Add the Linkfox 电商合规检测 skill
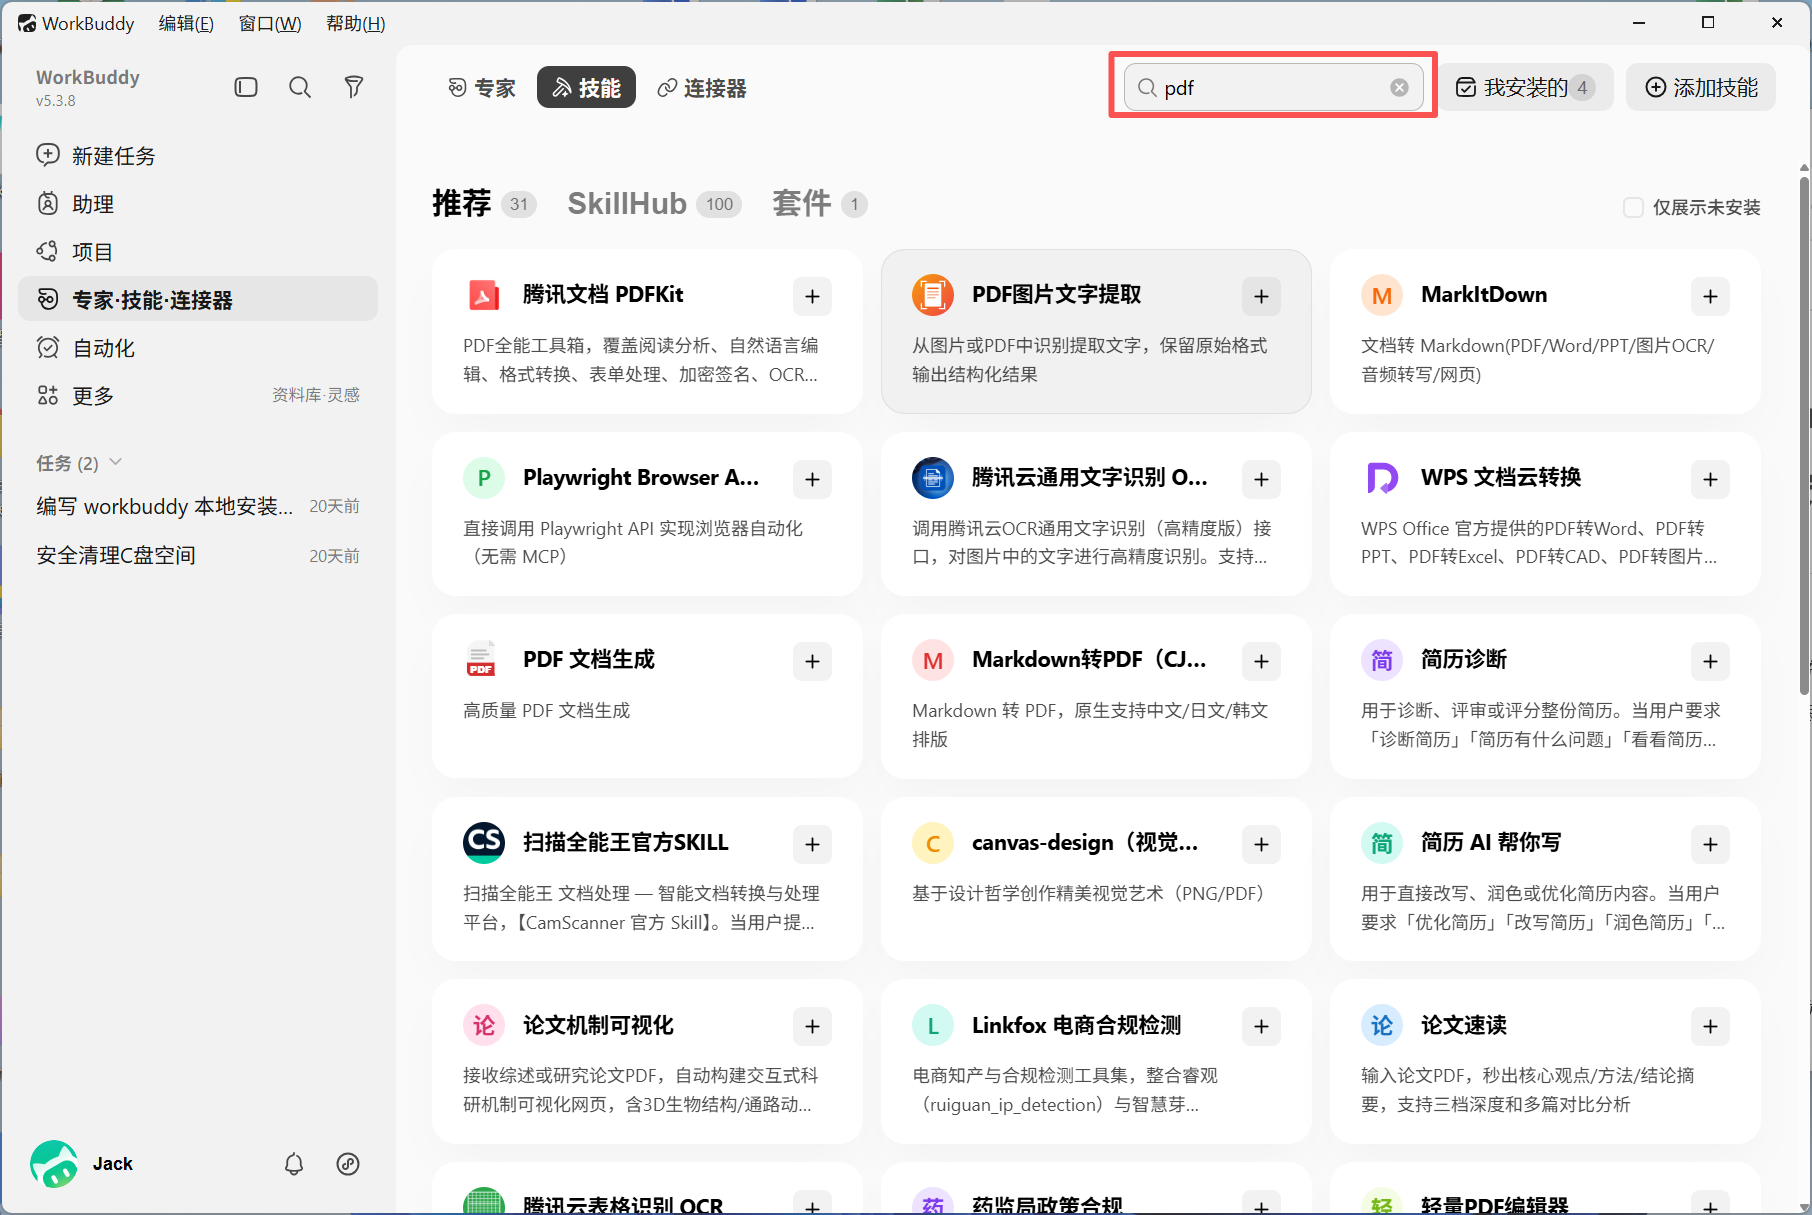This screenshot has width=1812, height=1215. click(1261, 1026)
